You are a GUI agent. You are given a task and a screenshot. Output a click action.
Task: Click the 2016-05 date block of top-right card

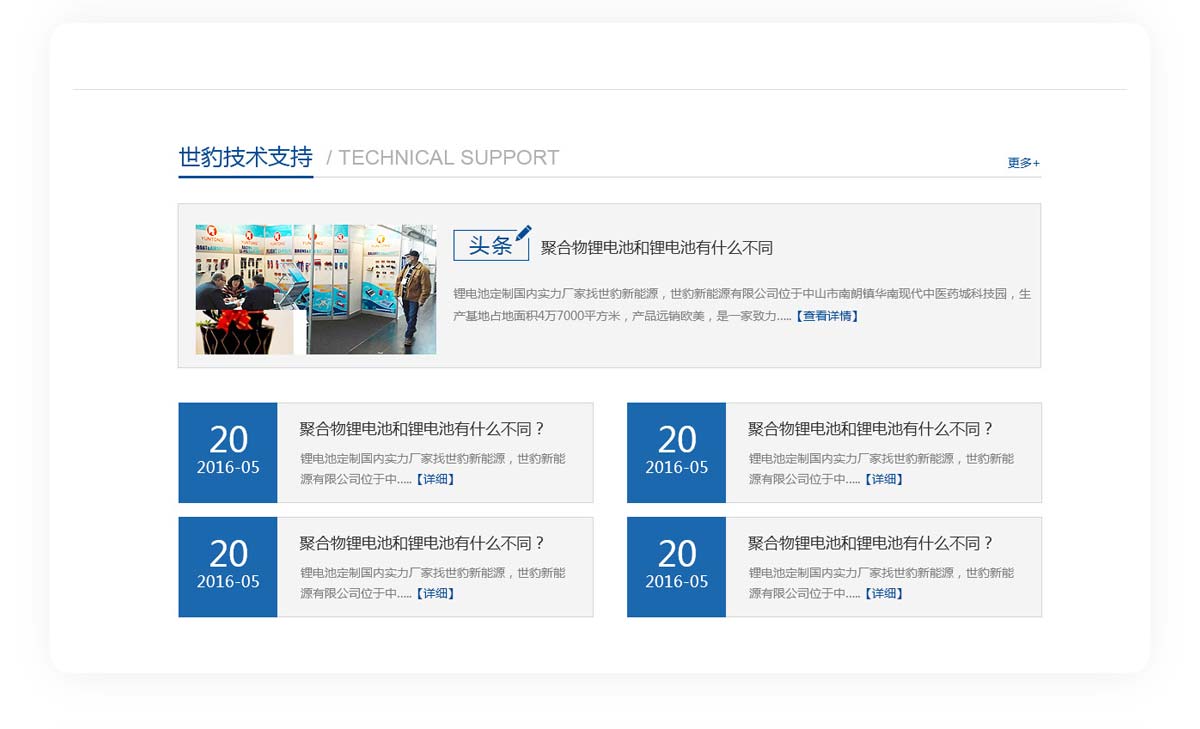pos(676,453)
